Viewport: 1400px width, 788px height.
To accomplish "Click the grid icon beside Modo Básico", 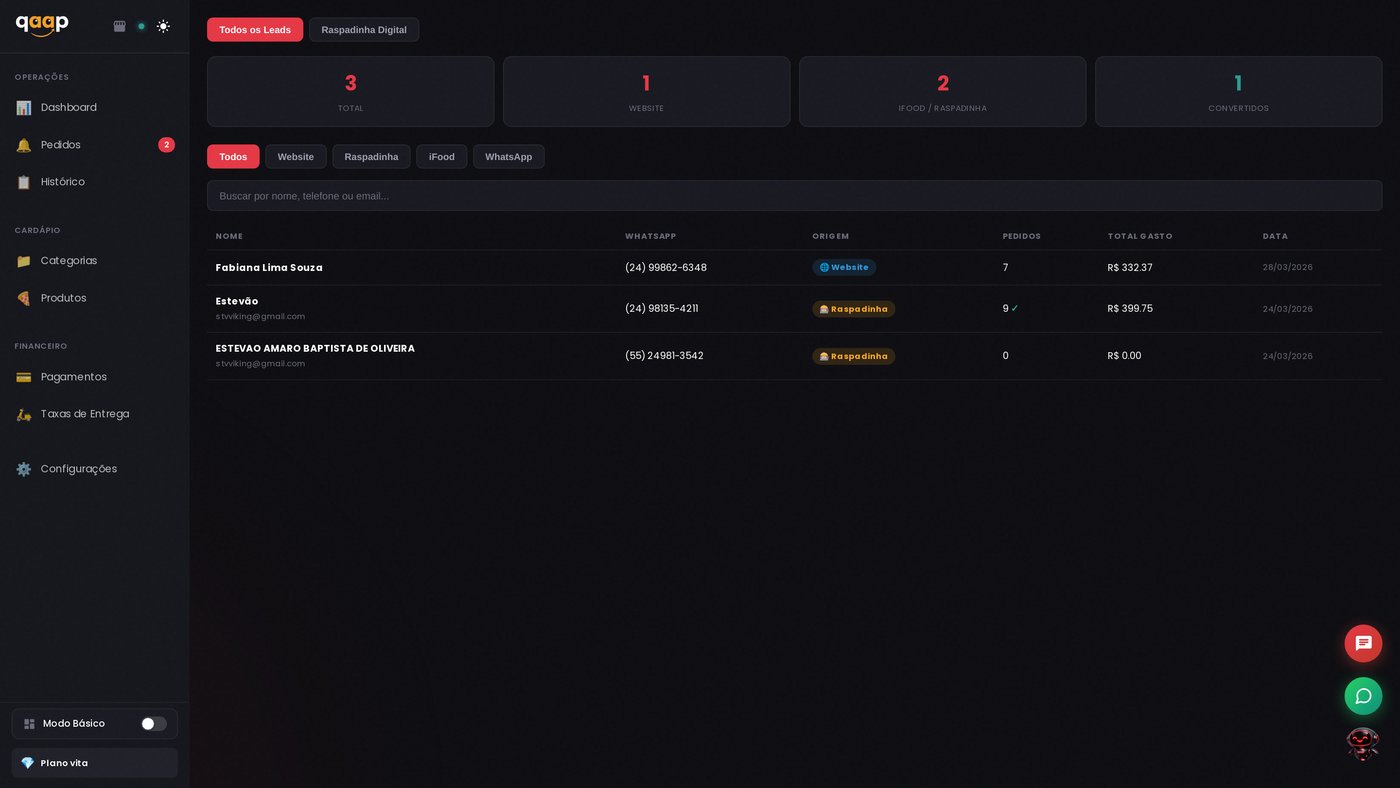I will [29, 724].
